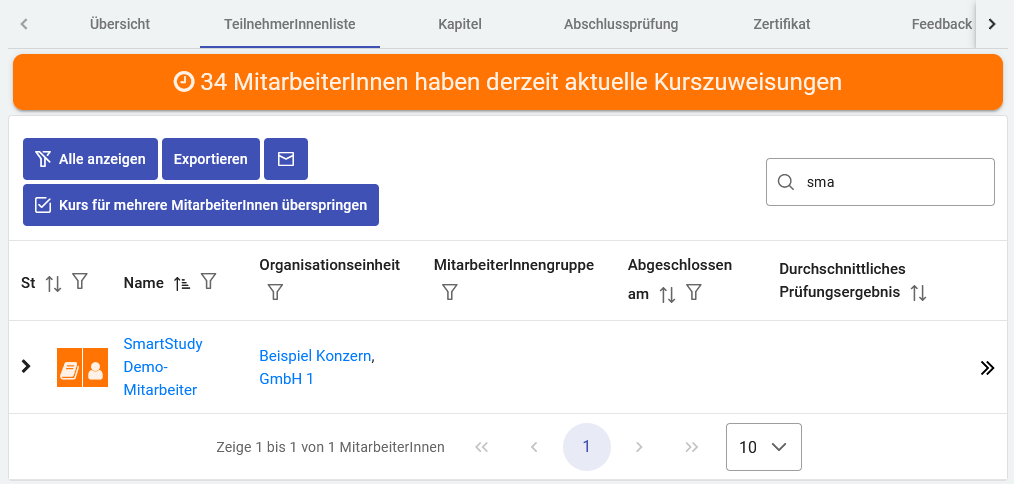Viewport: 1014px width, 484px height.
Task: Open the MitarbeiterInnengruppe column filter
Action: click(450, 292)
